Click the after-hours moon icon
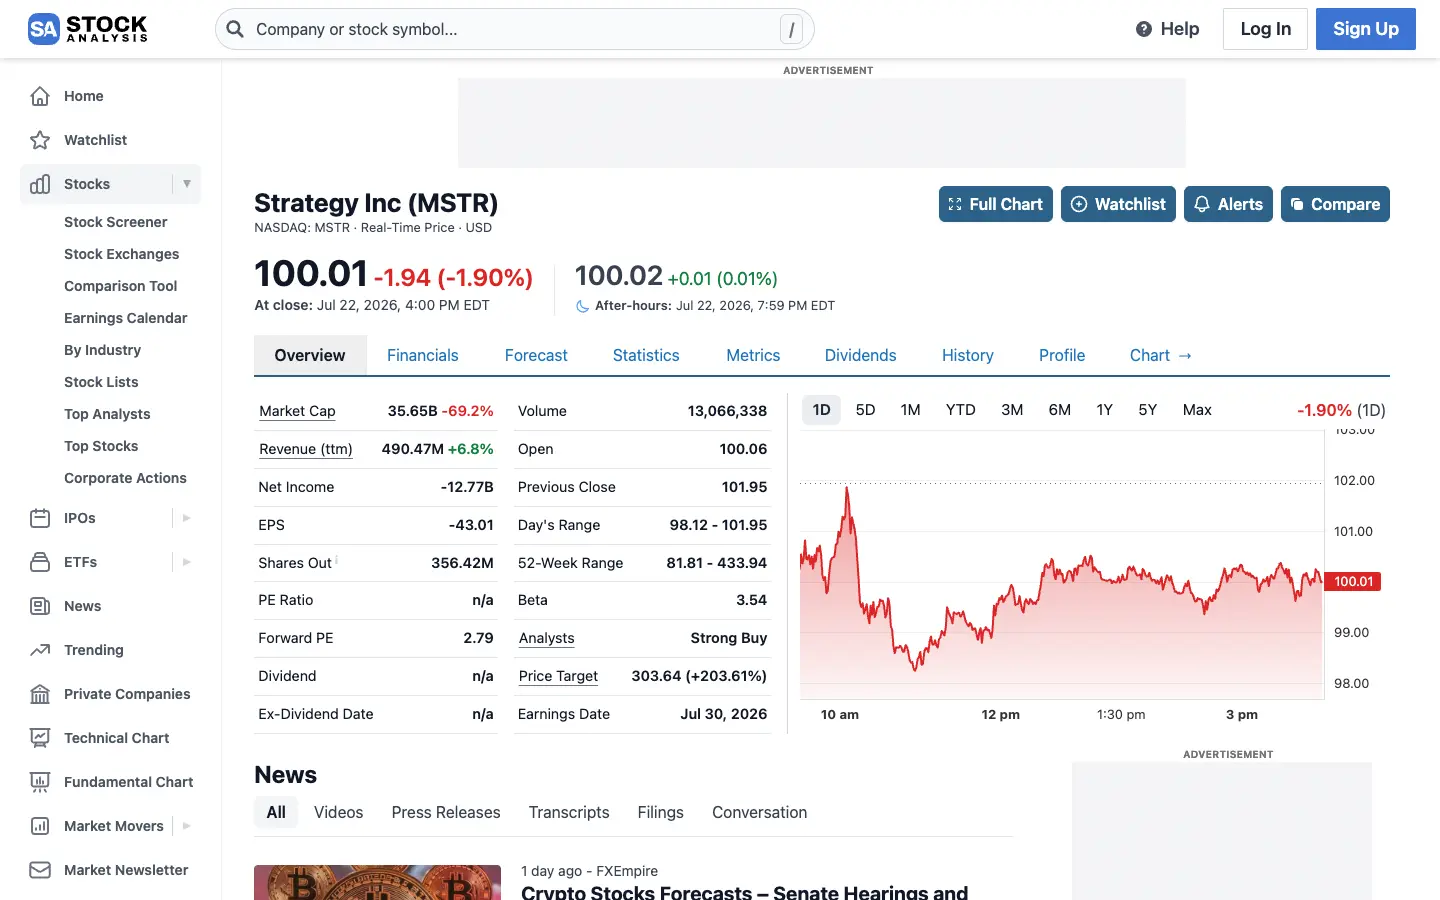 [x=582, y=306]
